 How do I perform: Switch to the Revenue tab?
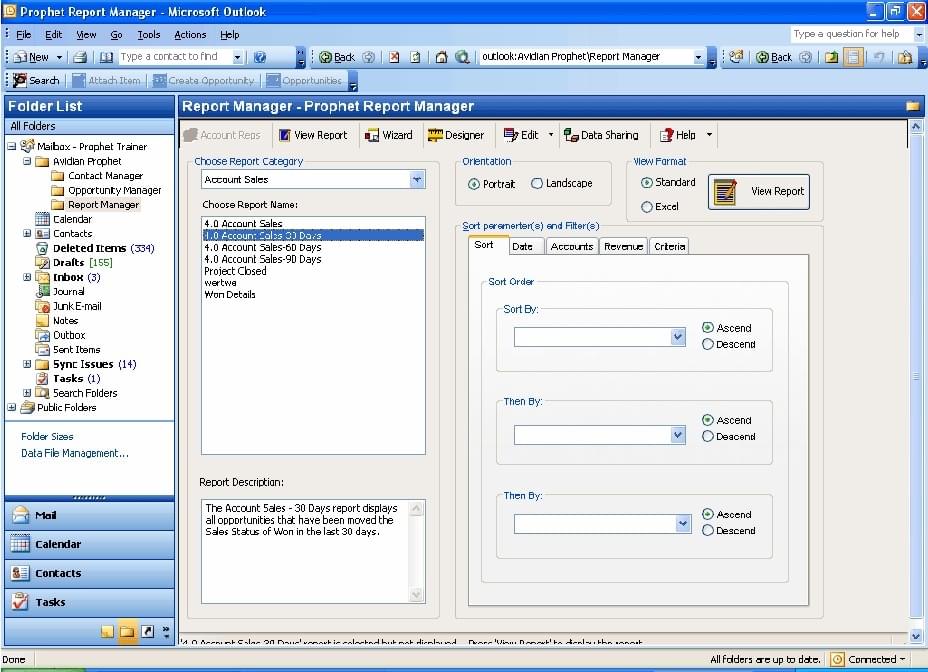tap(623, 246)
